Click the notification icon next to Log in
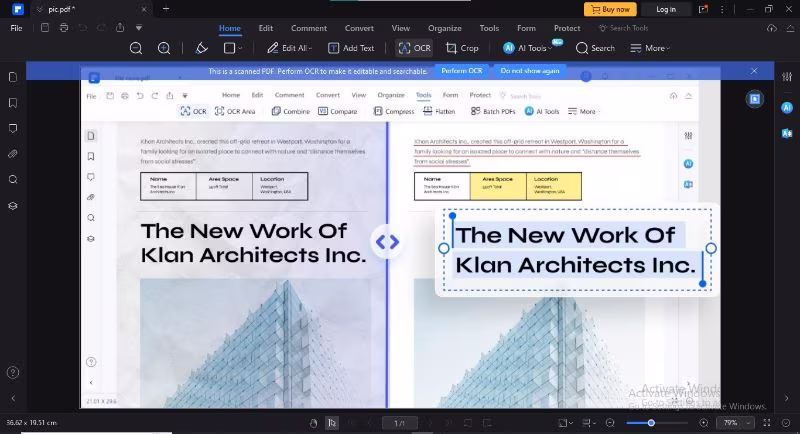Screen dimensions: 800x434 (x=704, y=9)
